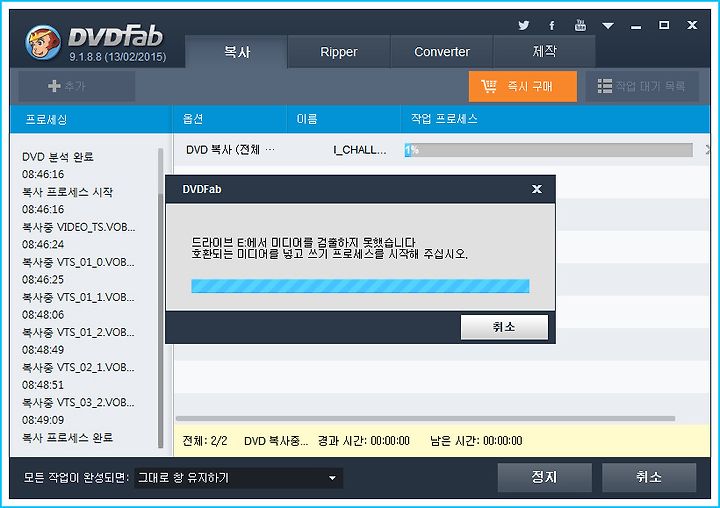Open DVDFab Twitter page icon
The image size is (720, 508).
(x=523, y=25)
